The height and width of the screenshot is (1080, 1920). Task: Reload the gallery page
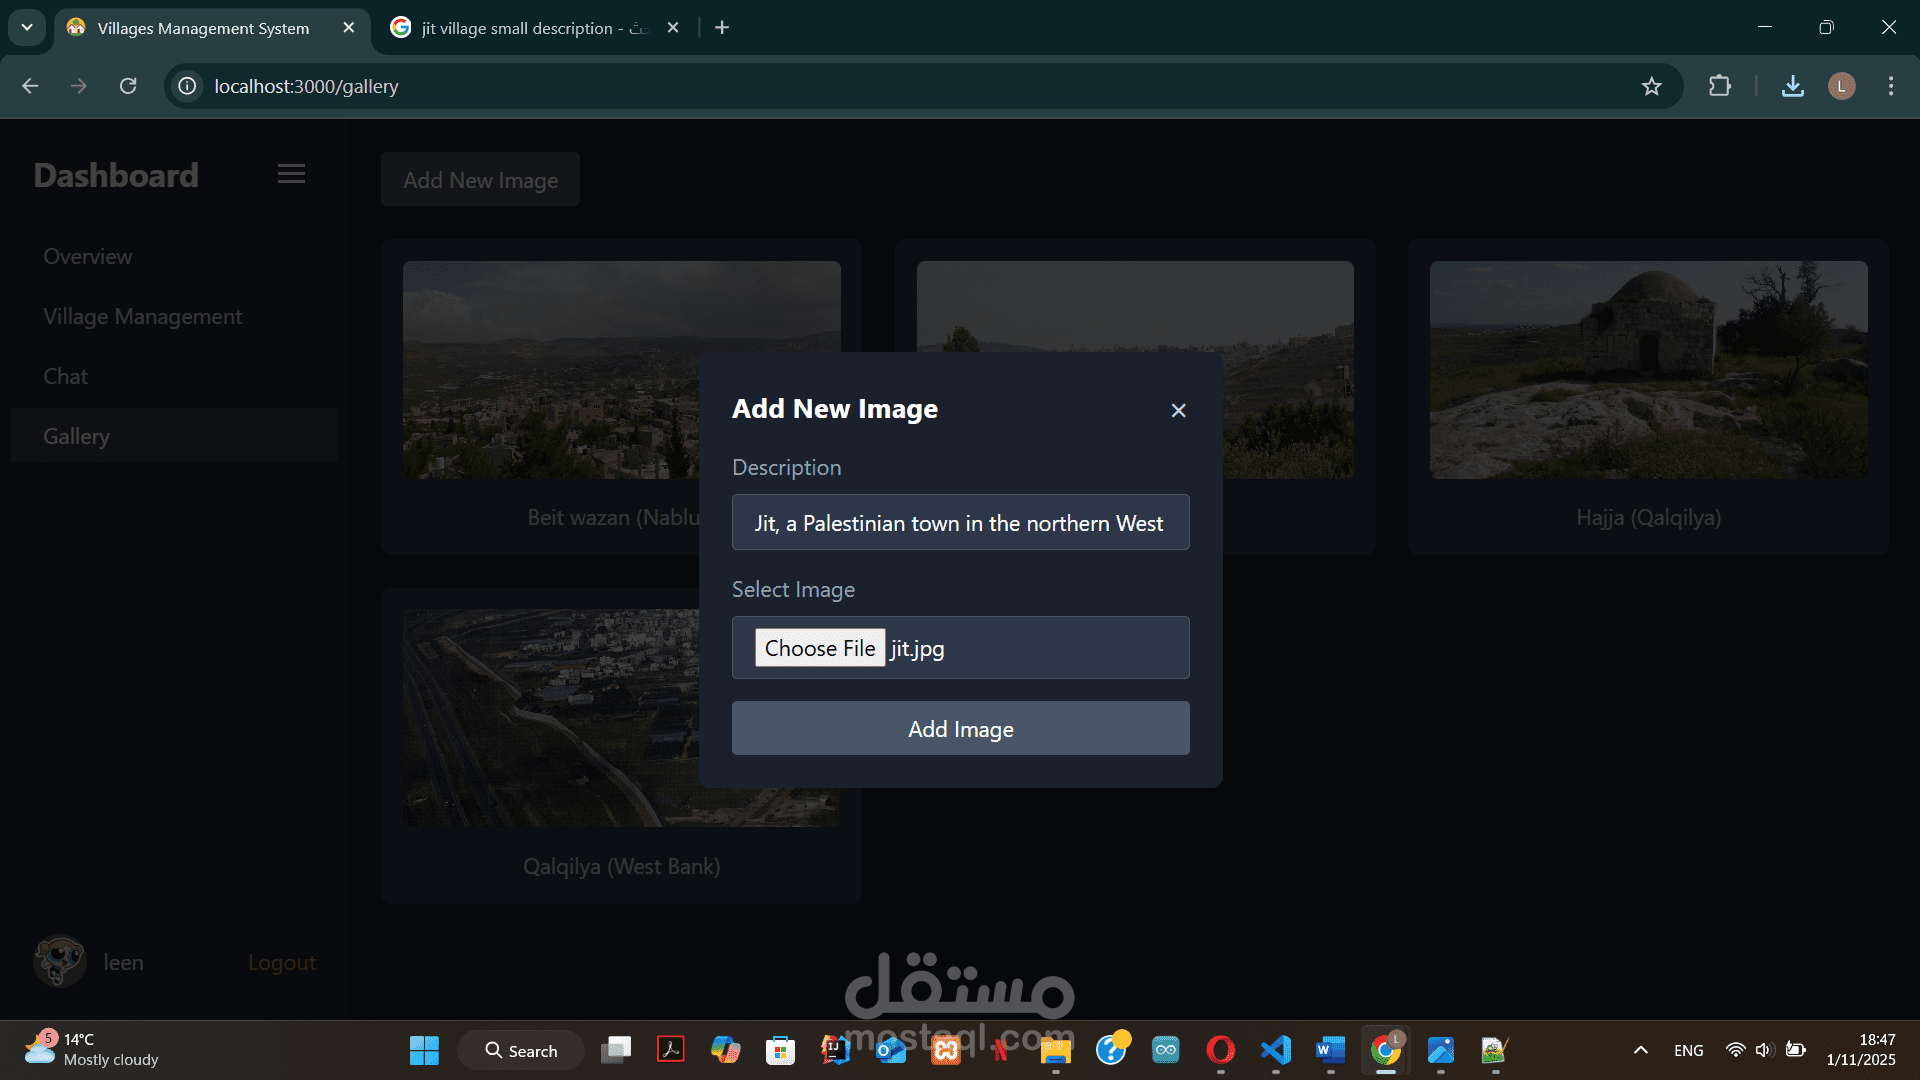pos(128,86)
